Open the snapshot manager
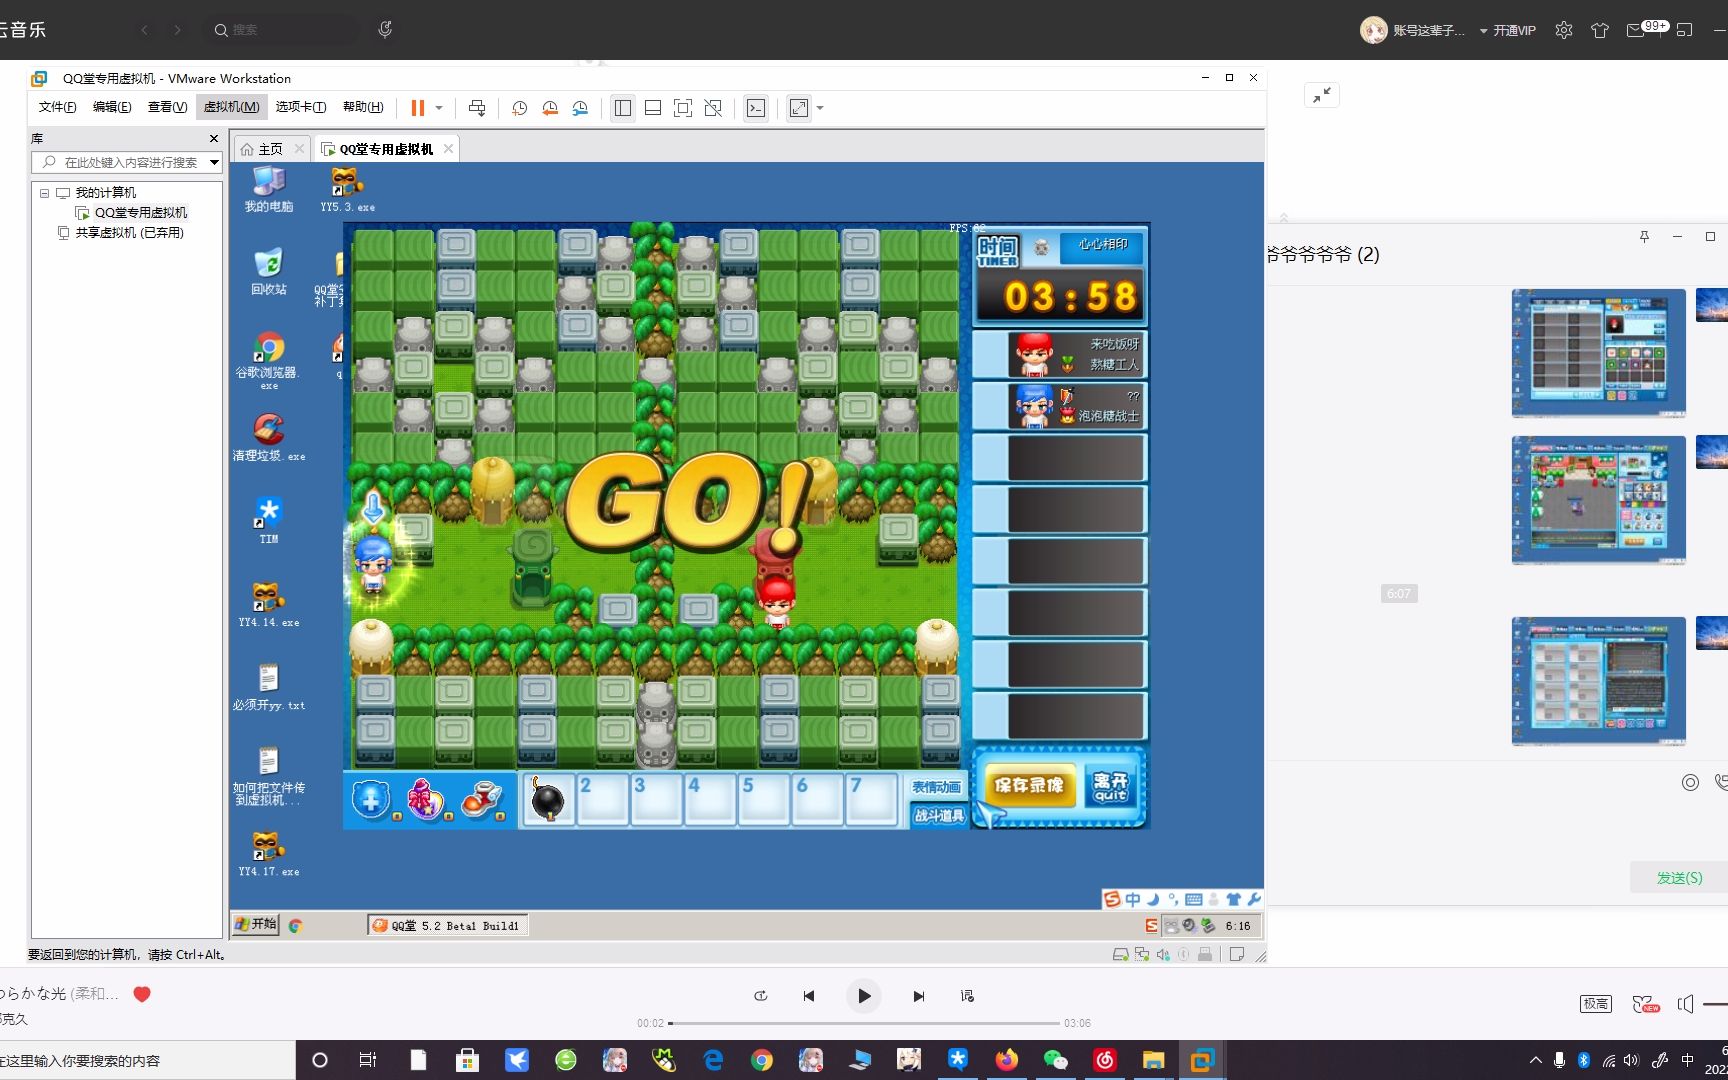Screen dimensions: 1728x1080 coord(580,108)
